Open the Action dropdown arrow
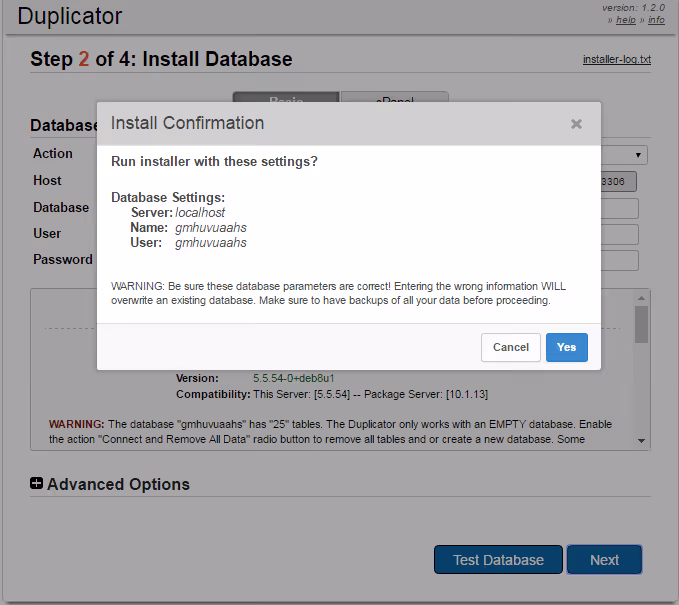 pos(638,155)
